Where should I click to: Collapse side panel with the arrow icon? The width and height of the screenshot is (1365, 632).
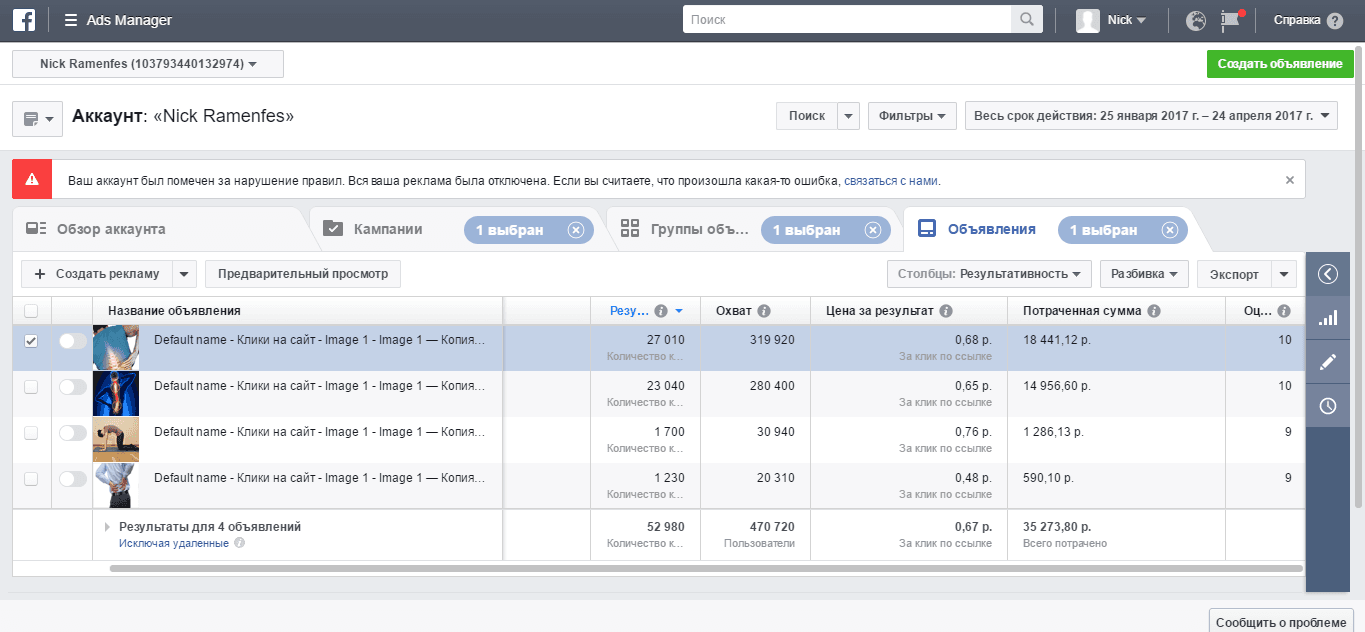[1328, 274]
